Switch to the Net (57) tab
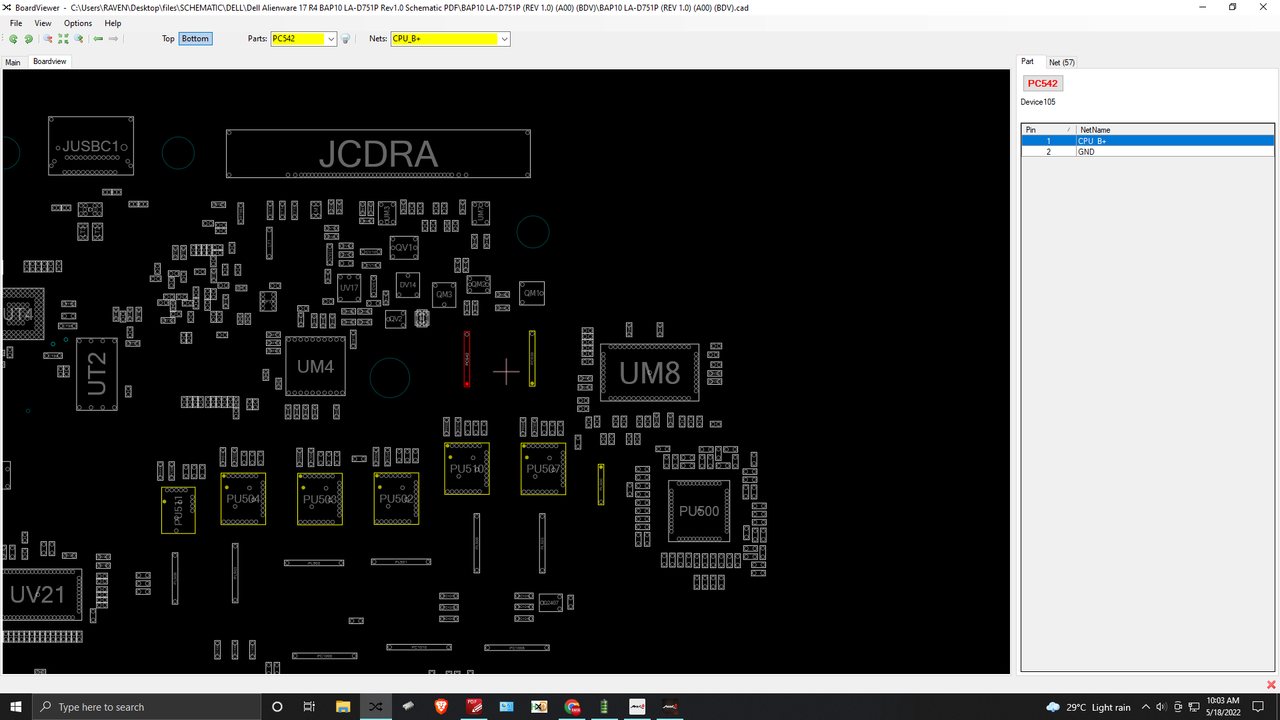Screen dimensions: 1280x720 [x=1062, y=62]
